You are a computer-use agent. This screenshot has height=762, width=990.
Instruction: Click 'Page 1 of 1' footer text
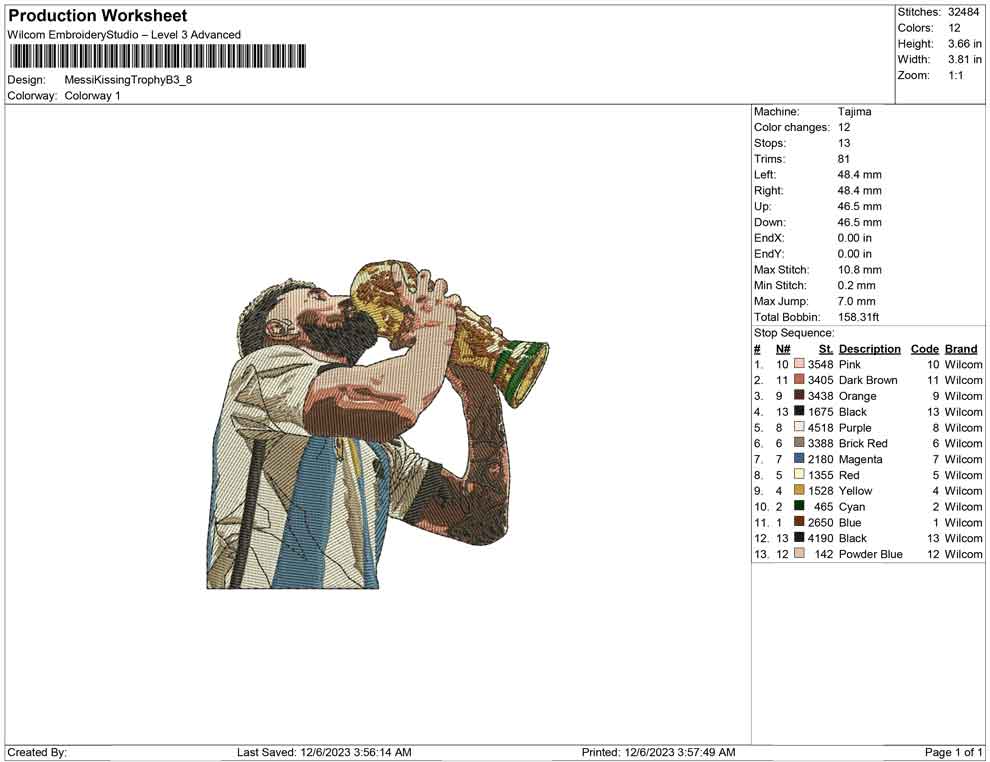click(953, 752)
